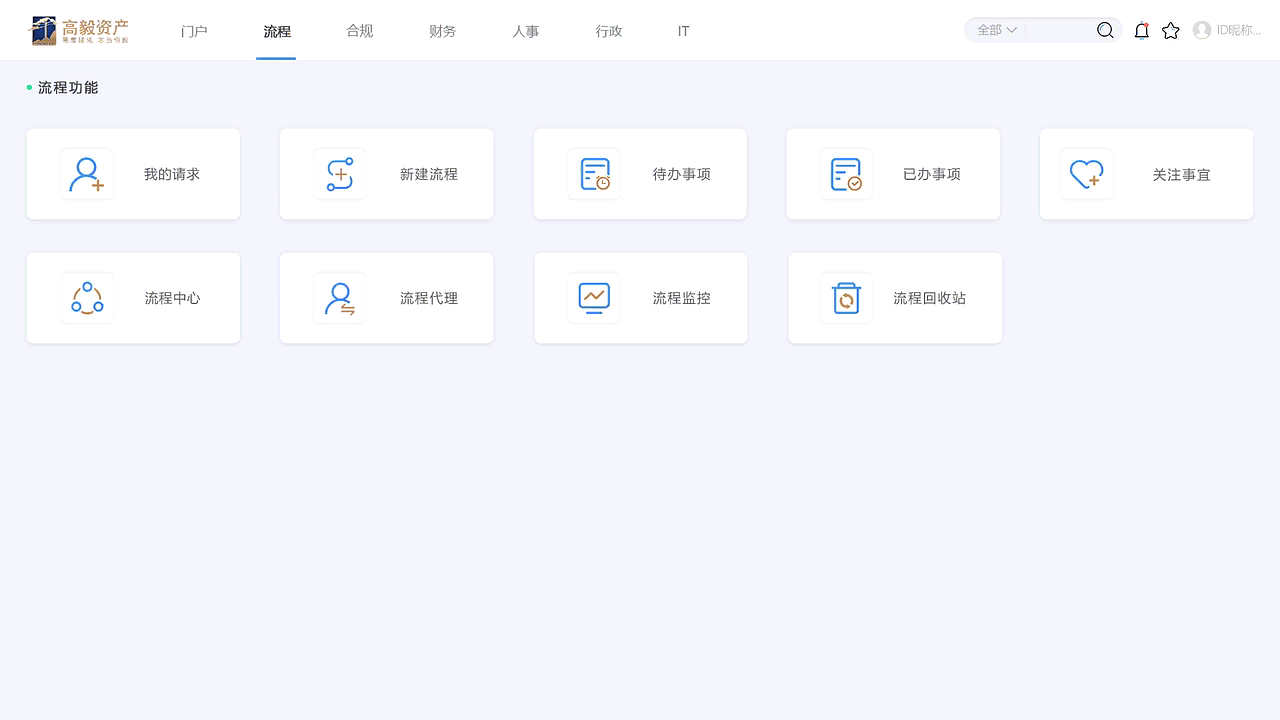Click the magnifier to start searching
The image size is (1280, 720).
click(x=1105, y=30)
